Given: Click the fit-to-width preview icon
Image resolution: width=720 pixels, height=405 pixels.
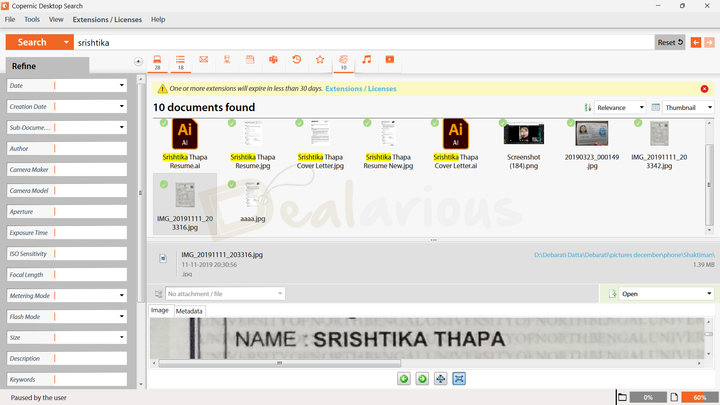Looking at the screenshot, I should click(x=441, y=379).
